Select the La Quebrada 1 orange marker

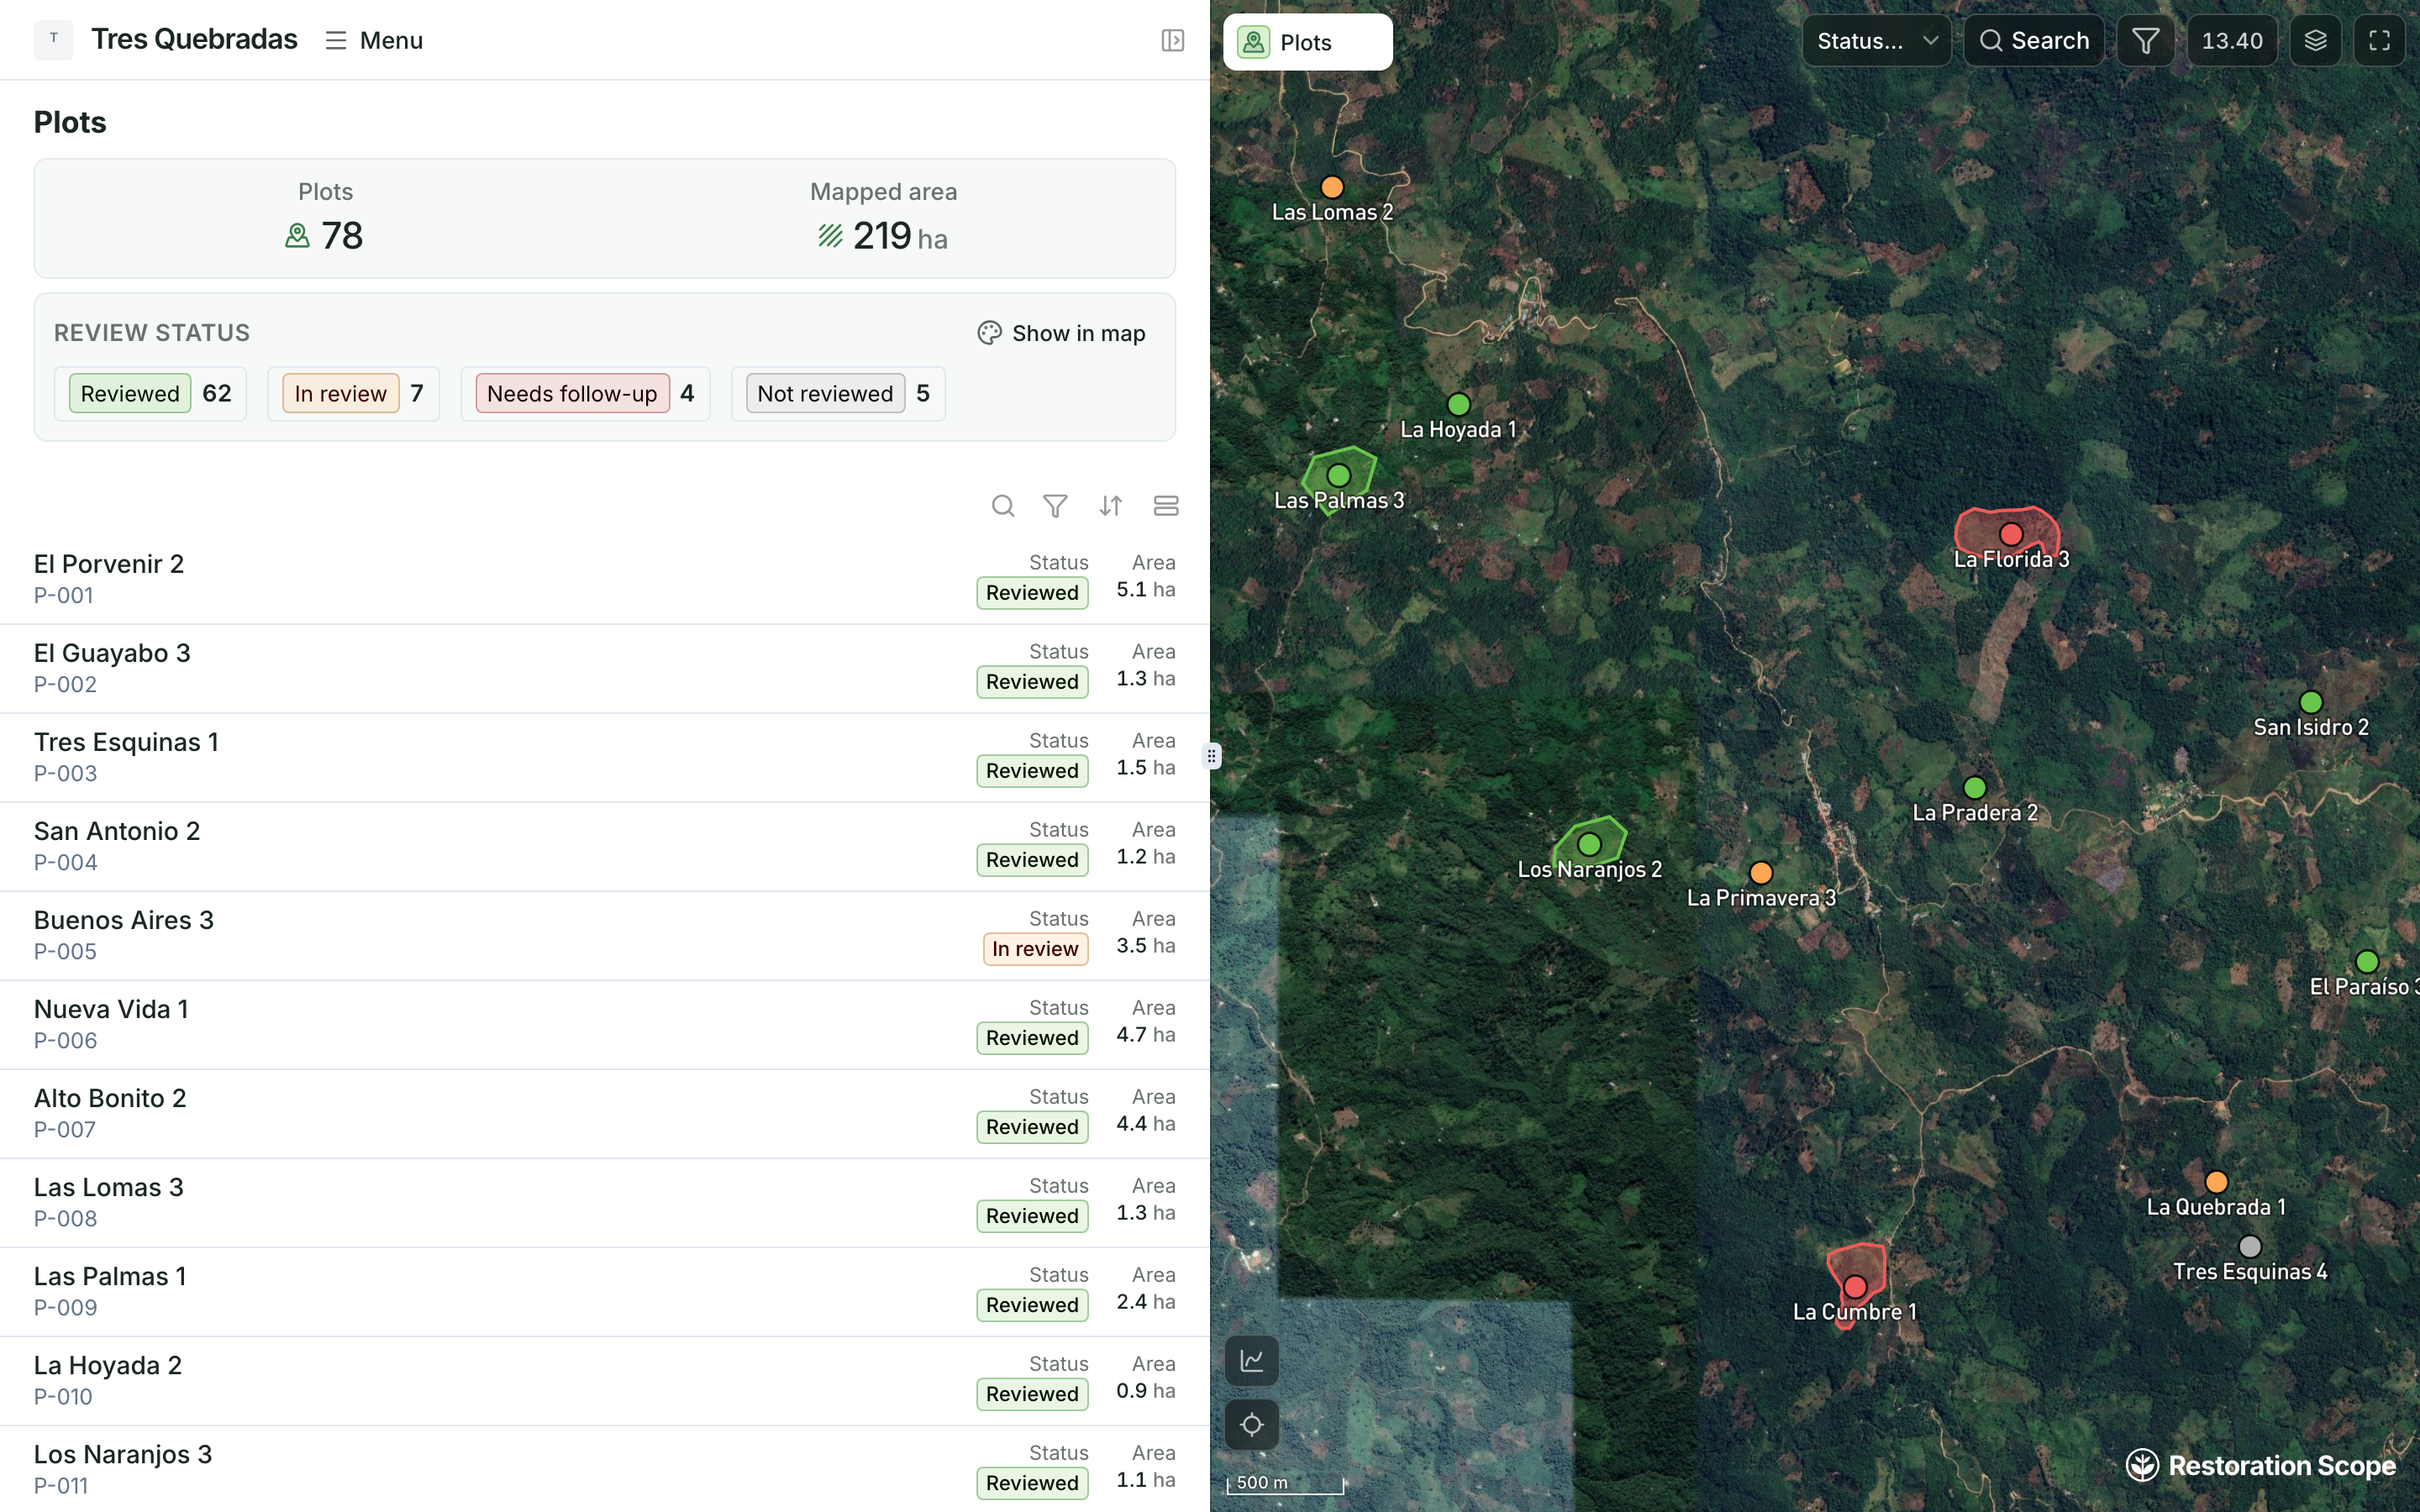click(x=2217, y=1182)
